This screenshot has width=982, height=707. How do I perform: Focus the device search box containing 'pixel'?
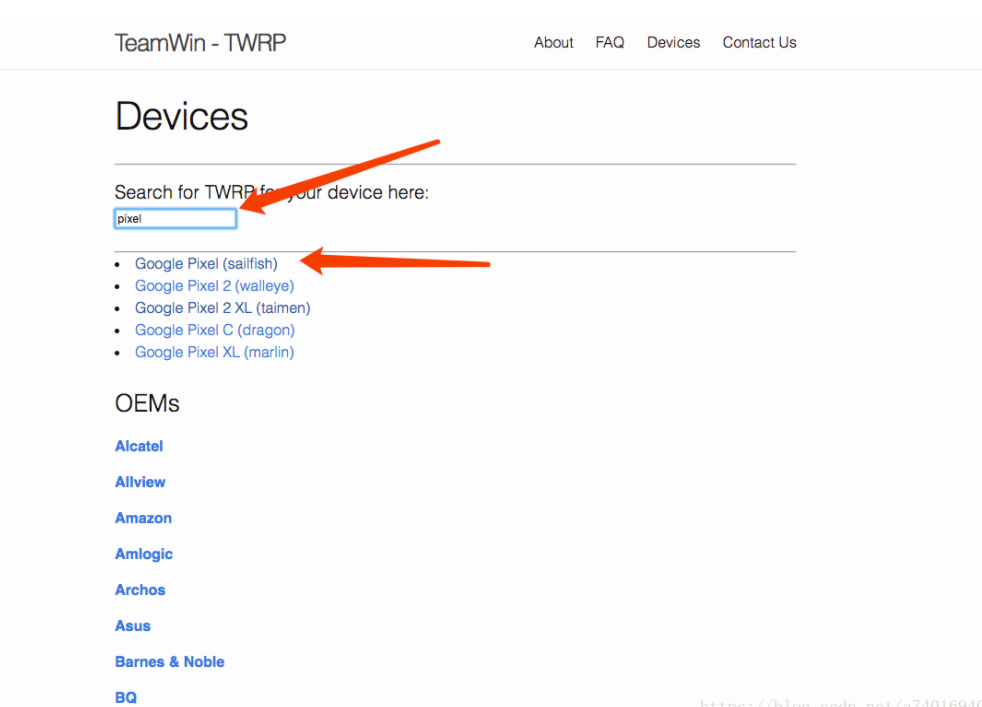point(175,219)
